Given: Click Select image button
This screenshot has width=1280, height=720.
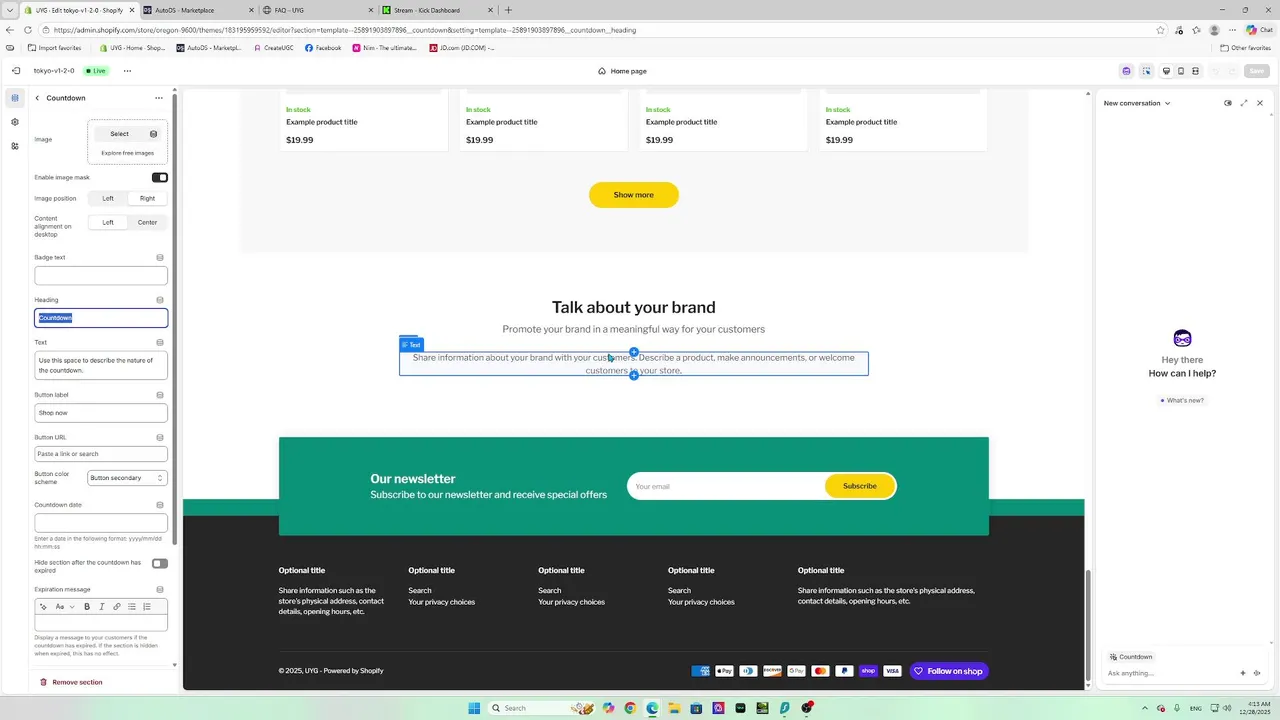Looking at the screenshot, I should pyautogui.click(x=119, y=134).
